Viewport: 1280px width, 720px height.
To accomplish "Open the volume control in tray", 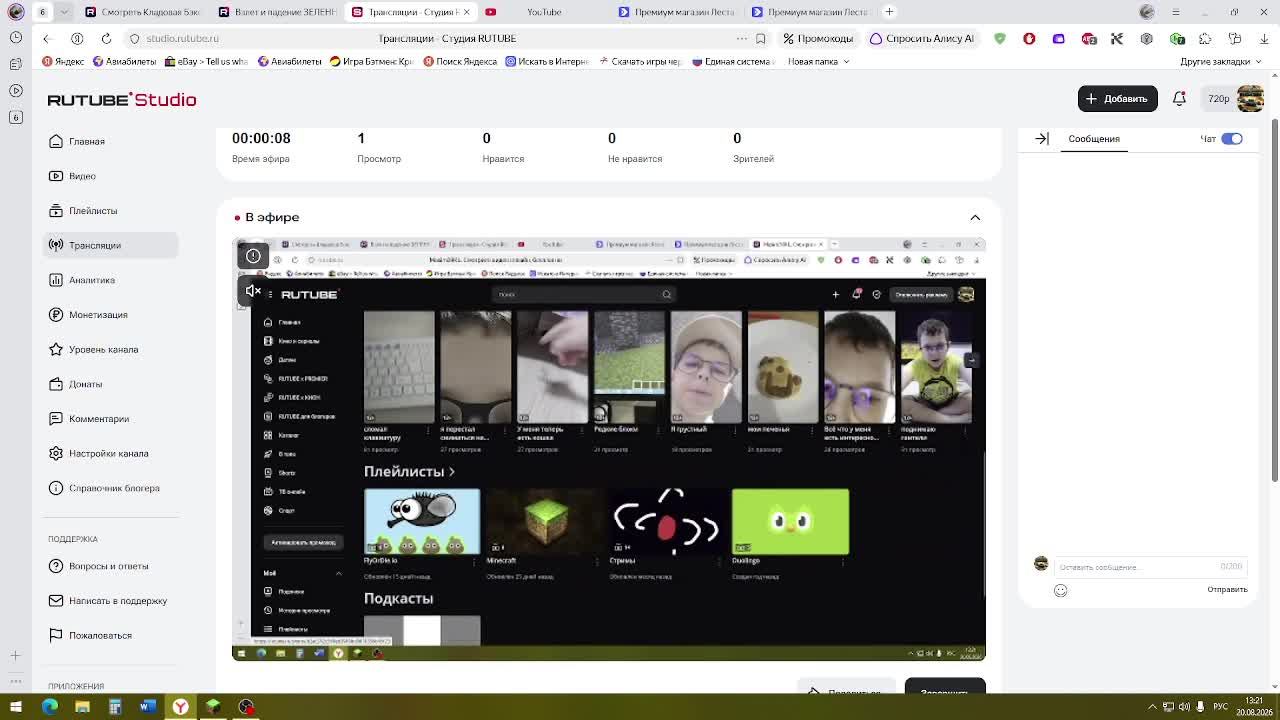I will coord(1184,707).
